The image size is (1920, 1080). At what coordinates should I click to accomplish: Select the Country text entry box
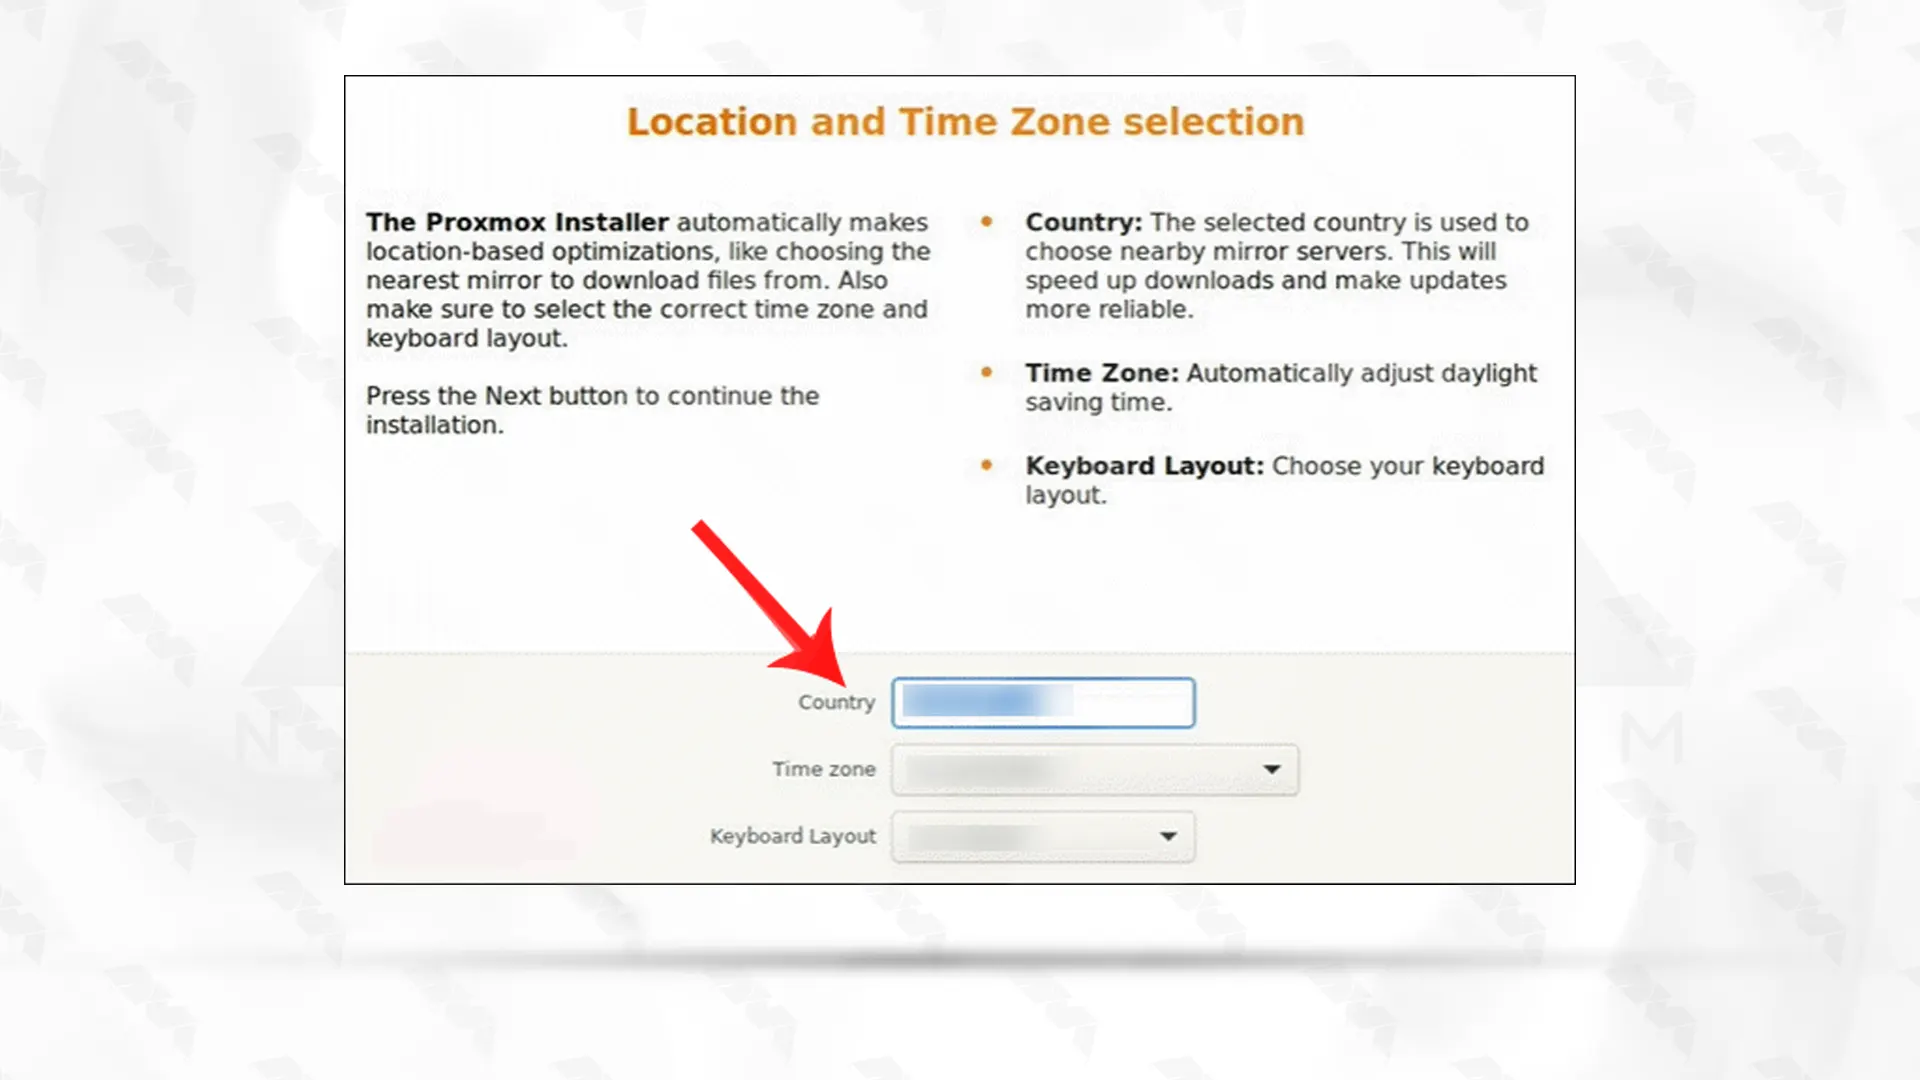[x=1042, y=700]
